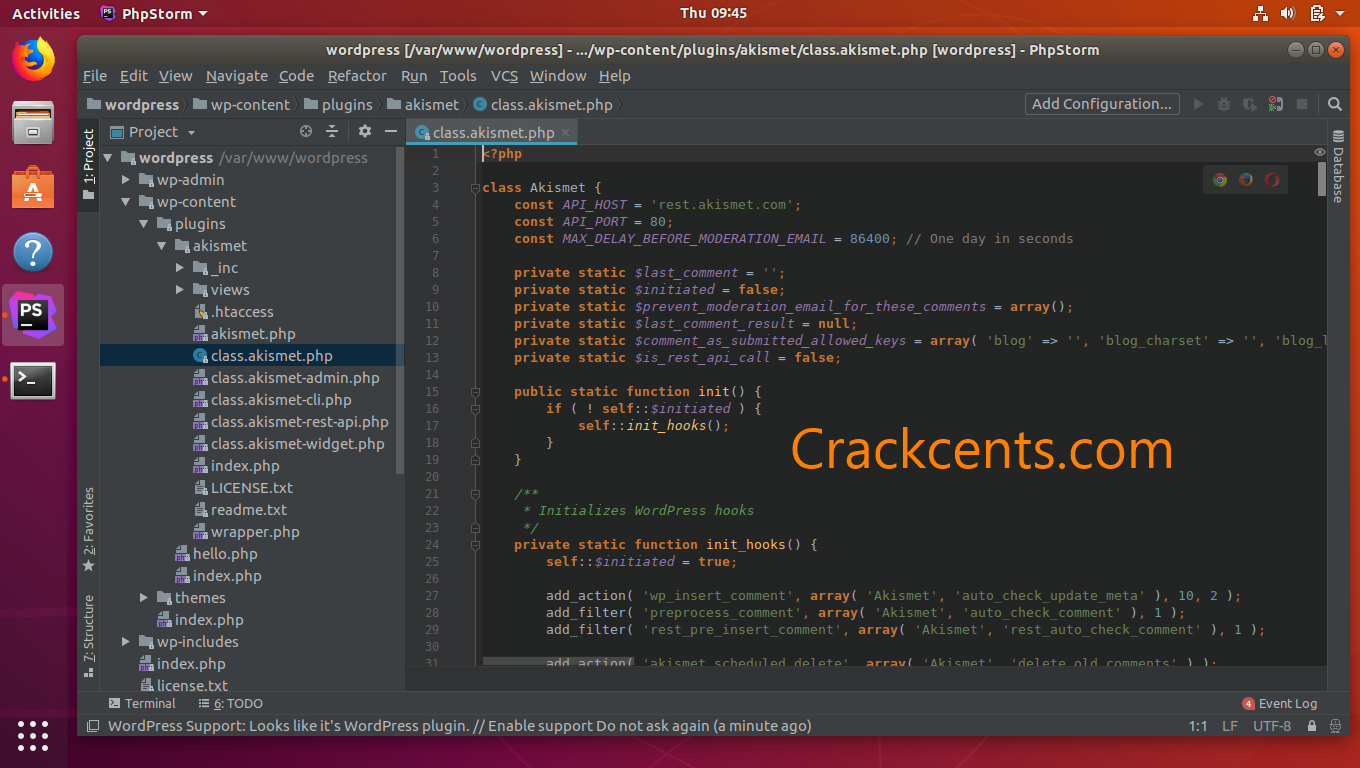Expand the _inc folder
Viewport: 1360px width, 768px height.
pos(181,268)
